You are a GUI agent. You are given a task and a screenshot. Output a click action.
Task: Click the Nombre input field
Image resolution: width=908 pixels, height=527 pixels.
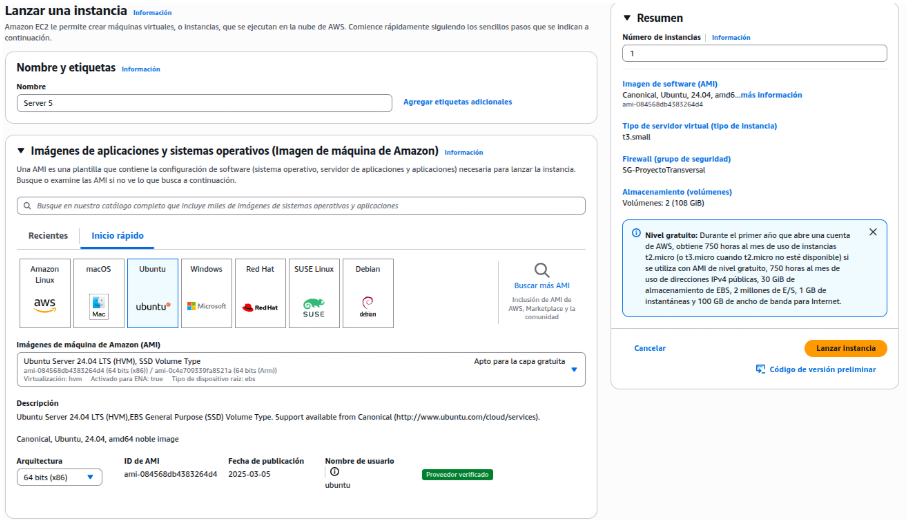pos(204,103)
